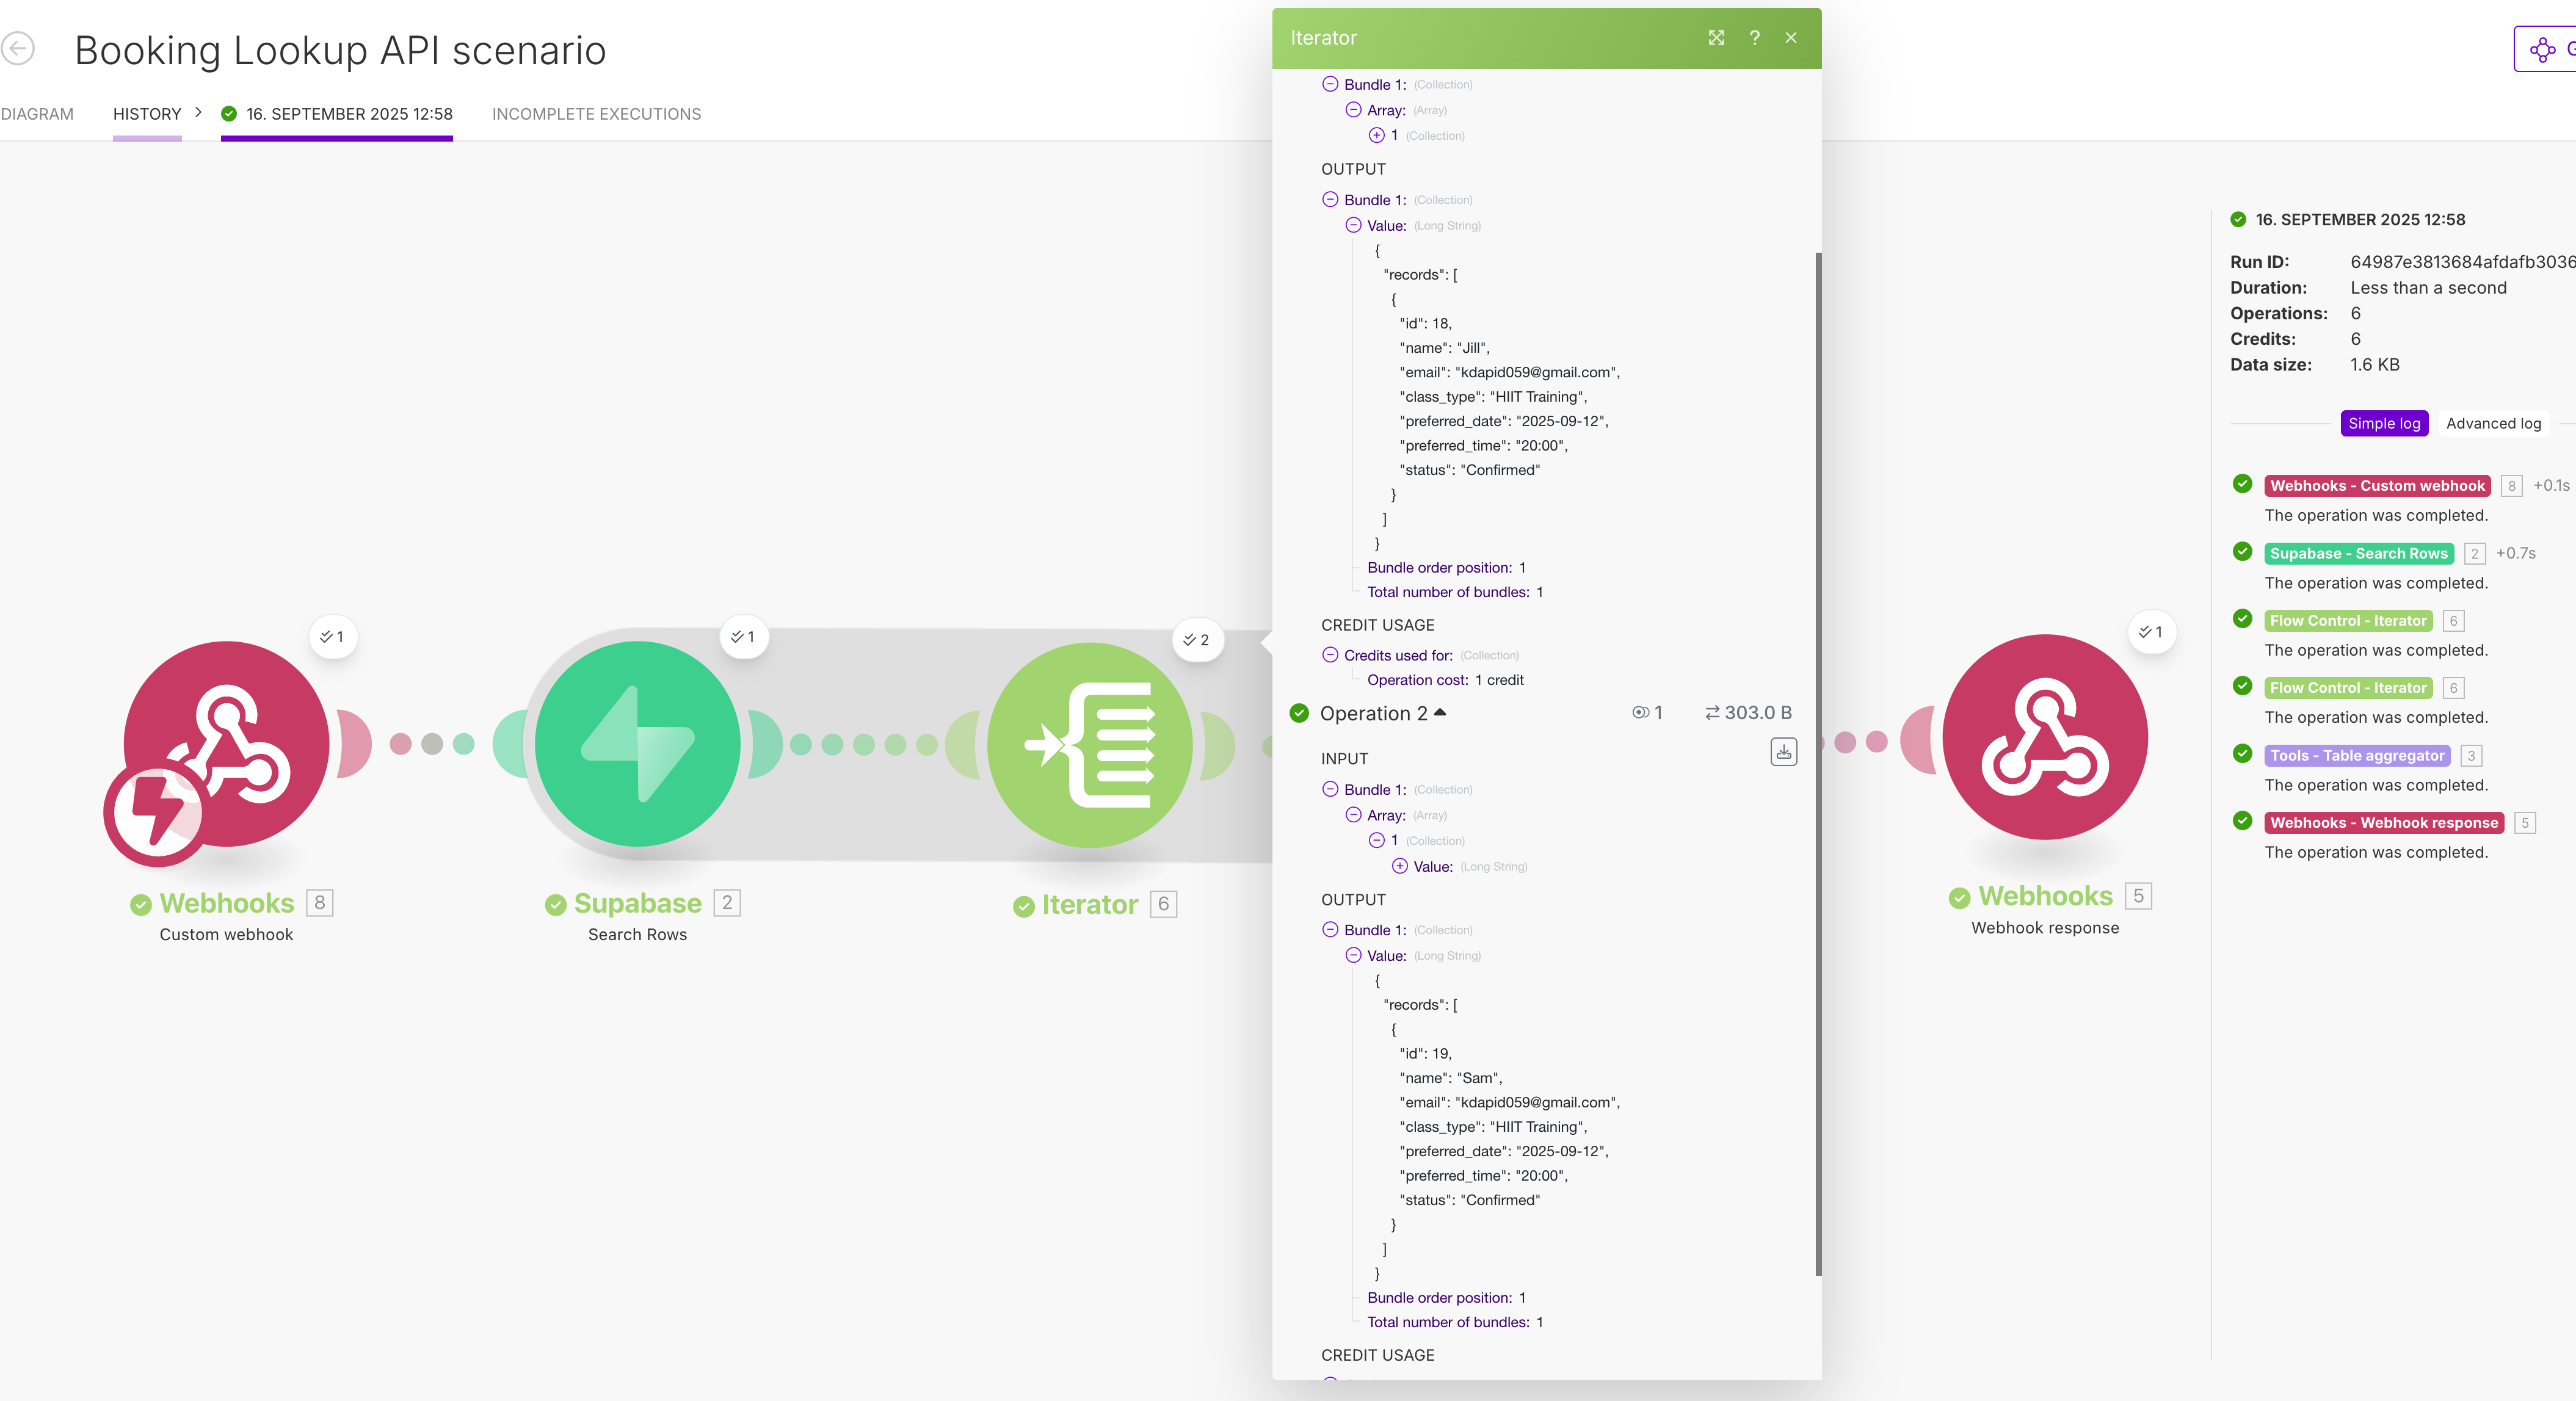Click module number 8 badge under Webhooks
Image resolution: width=2576 pixels, height=1401 pixels.
[x=320, y=903]
